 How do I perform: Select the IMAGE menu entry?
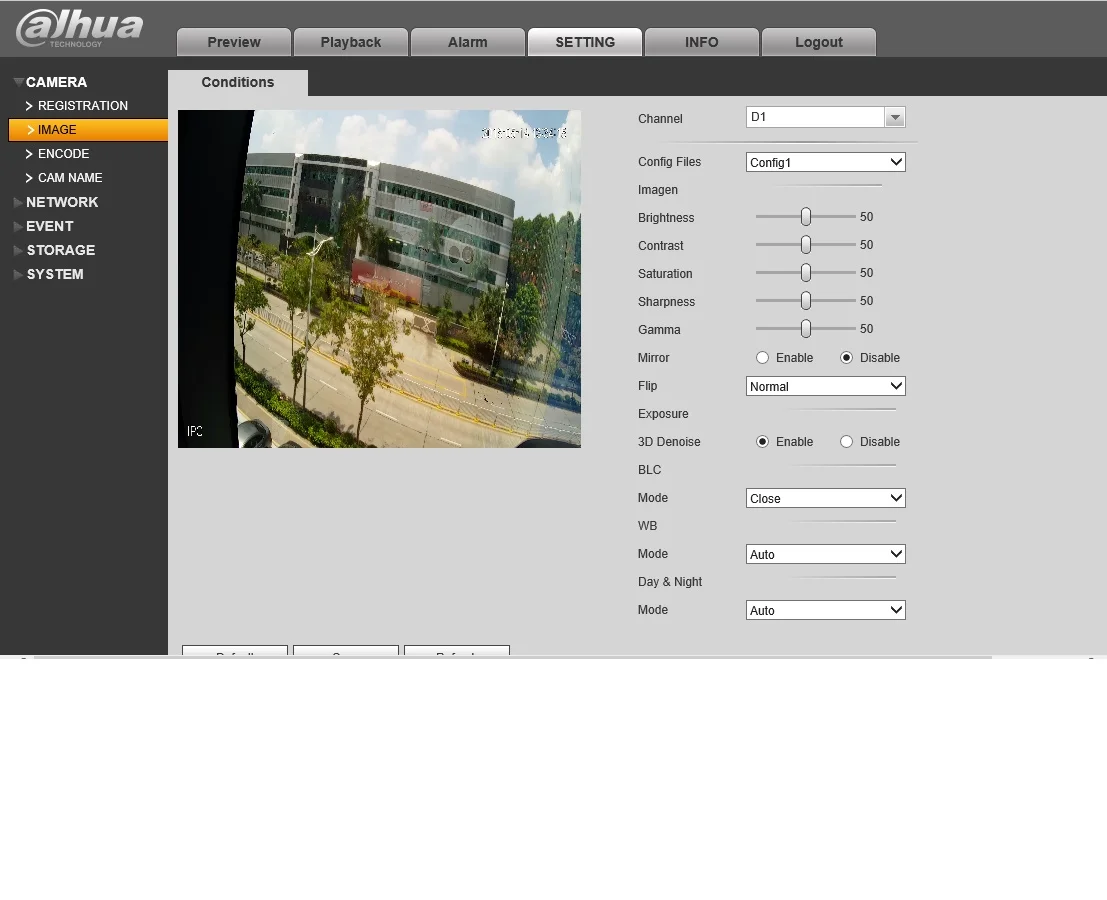point(88,130)
